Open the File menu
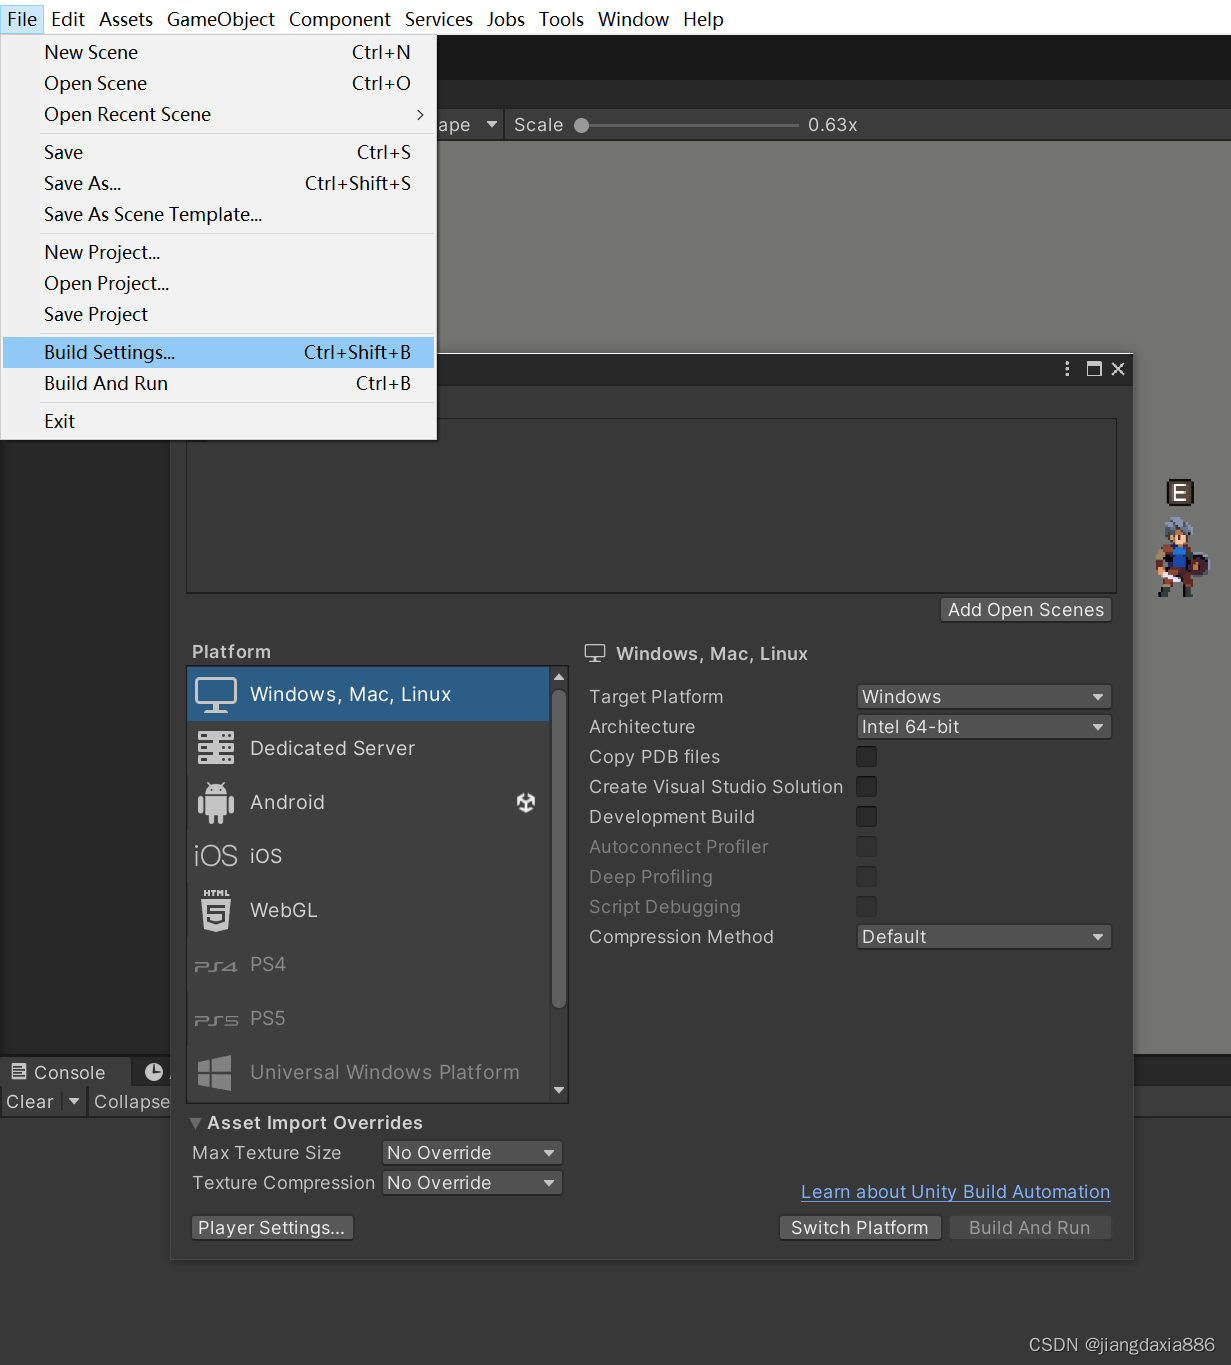This screenshot has height=1365, width=1231. [22, 19]
